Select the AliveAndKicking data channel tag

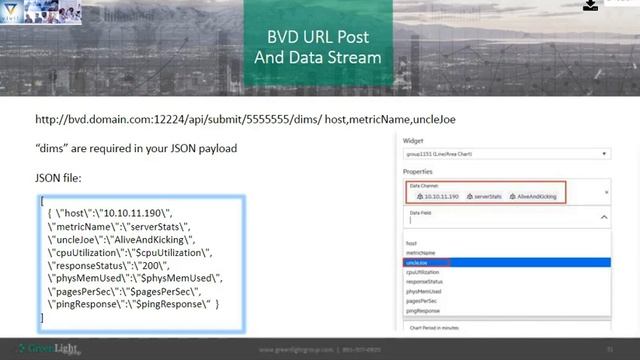[533, 197]
